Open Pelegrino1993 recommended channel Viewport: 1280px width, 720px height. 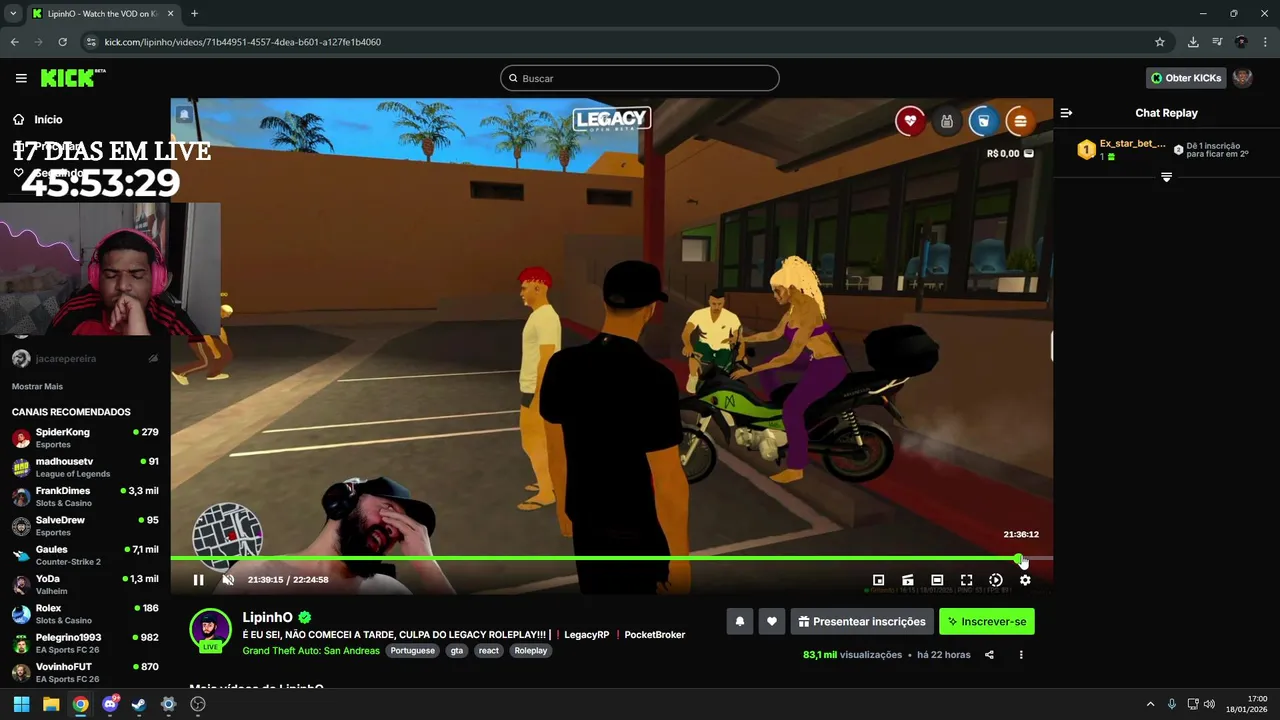pos(85,643)
